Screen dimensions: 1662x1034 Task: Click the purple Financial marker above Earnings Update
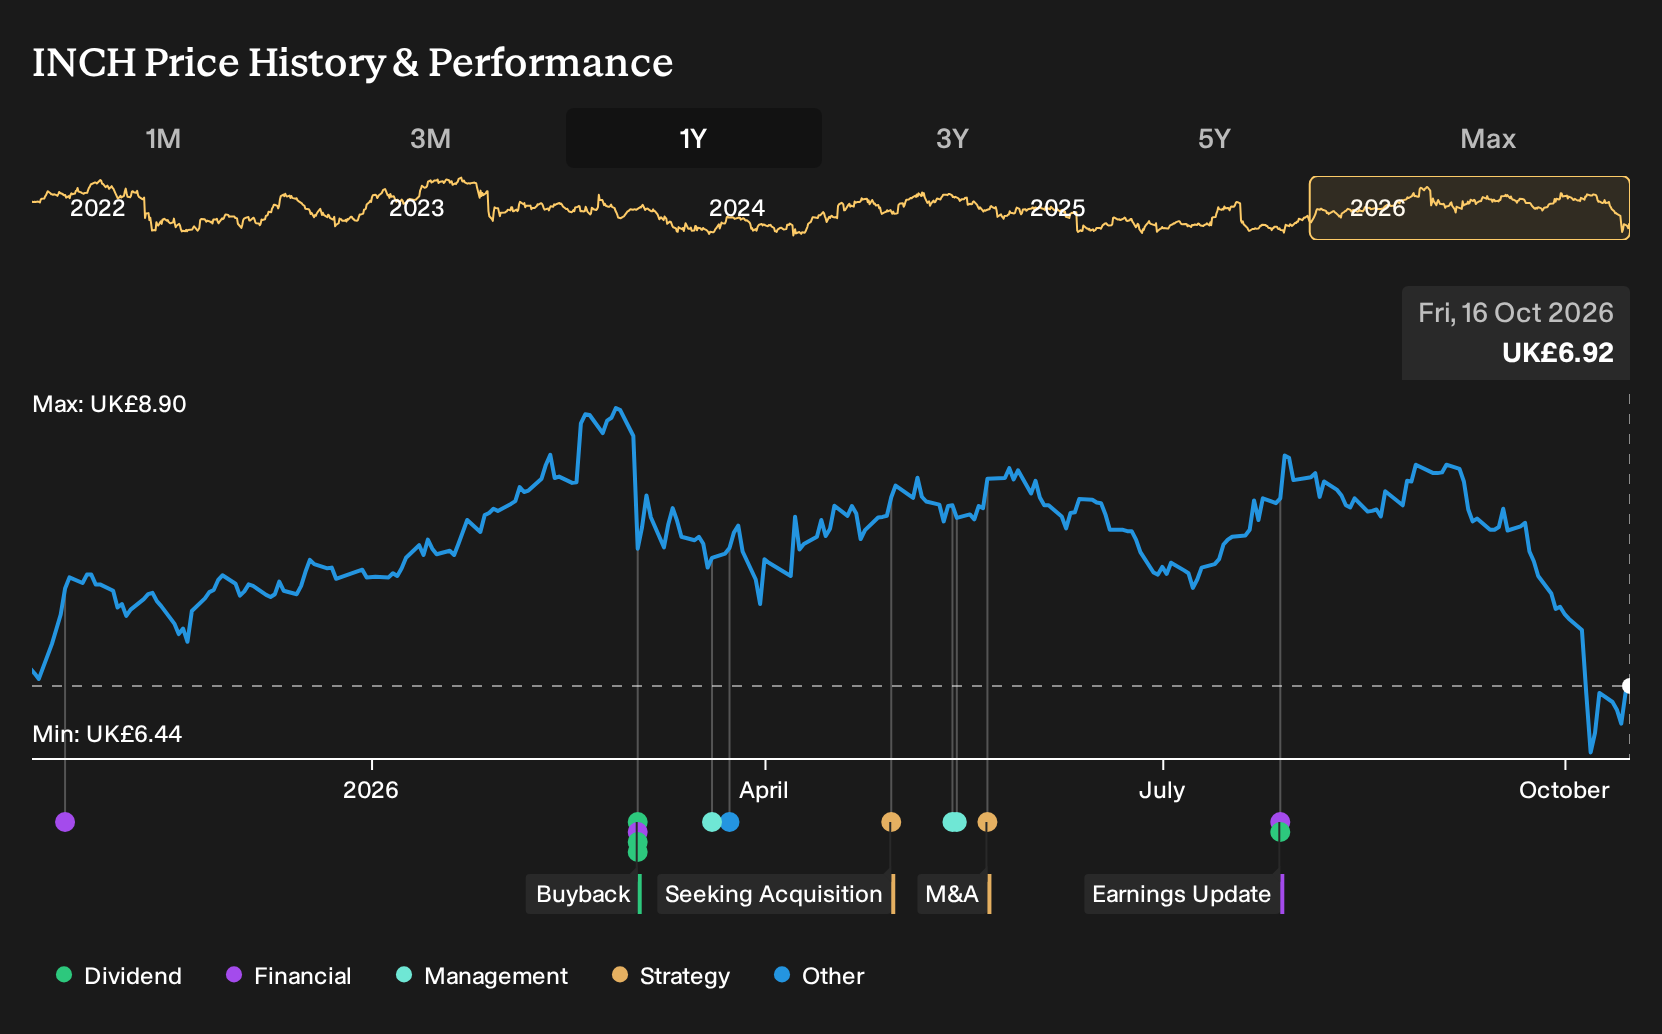tap(1280, 821)
